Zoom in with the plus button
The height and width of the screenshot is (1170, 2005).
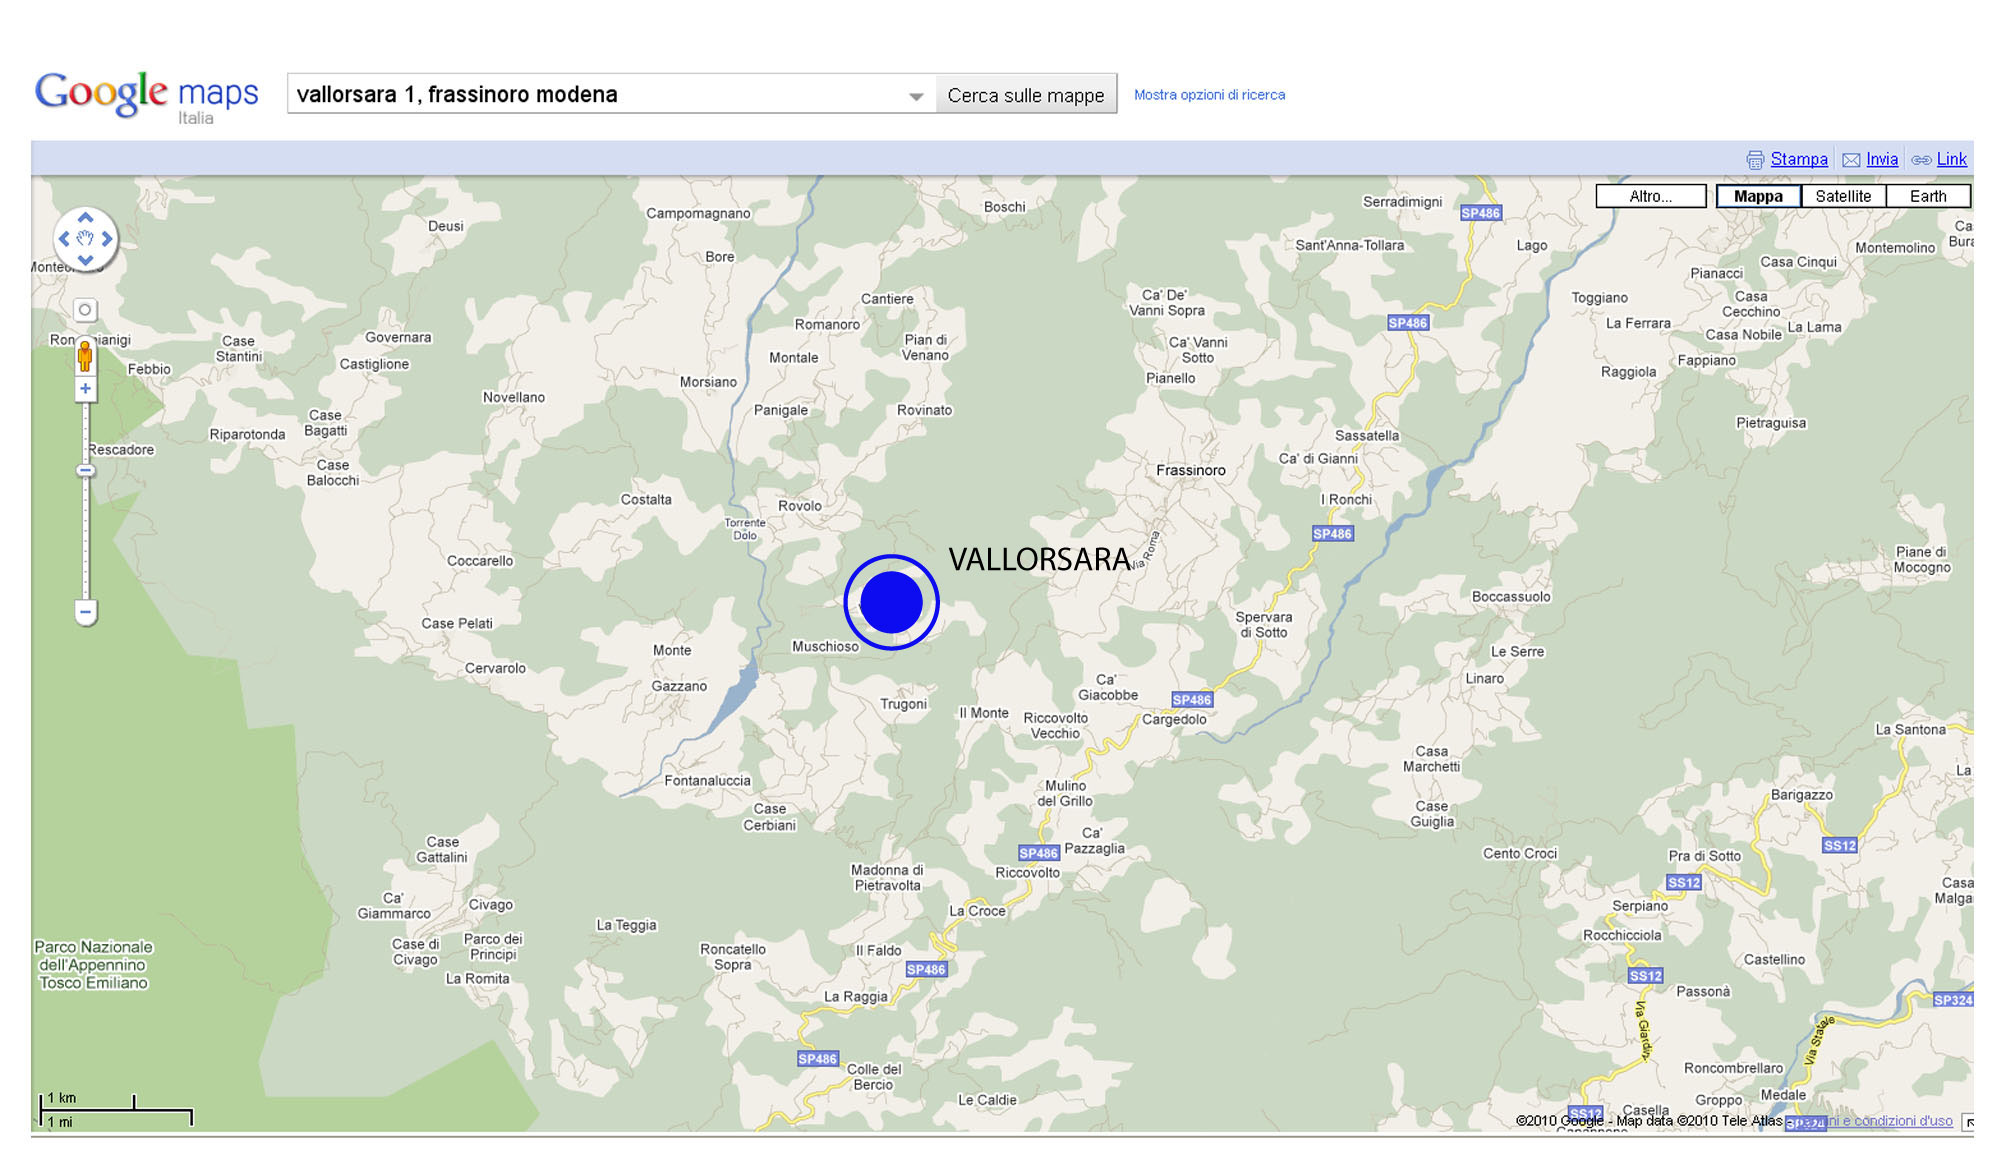pyautogui.click(x=85, y=389)
